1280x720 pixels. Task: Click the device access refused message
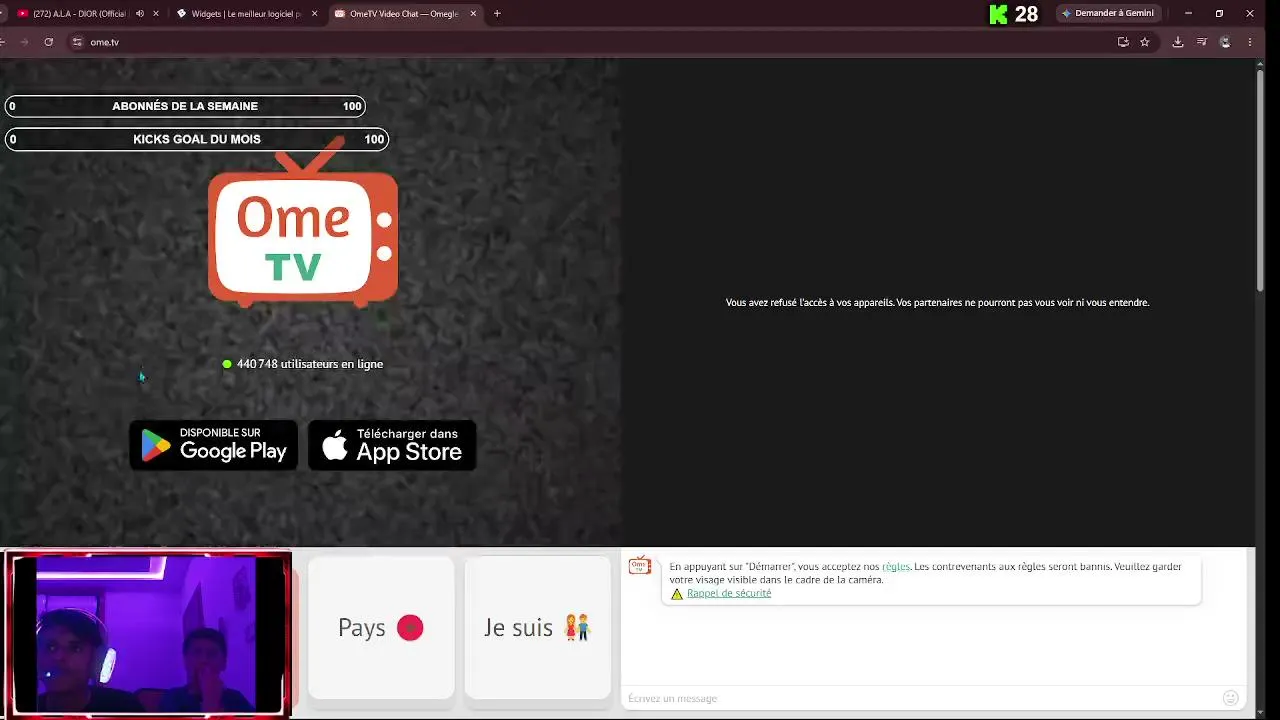[937, 302]
